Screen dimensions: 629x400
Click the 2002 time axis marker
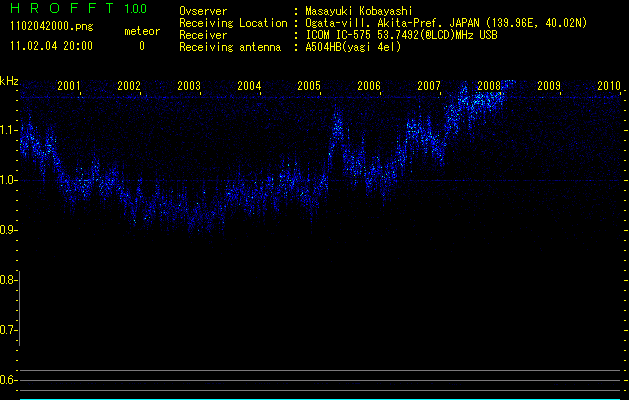[x=129, y=85]
